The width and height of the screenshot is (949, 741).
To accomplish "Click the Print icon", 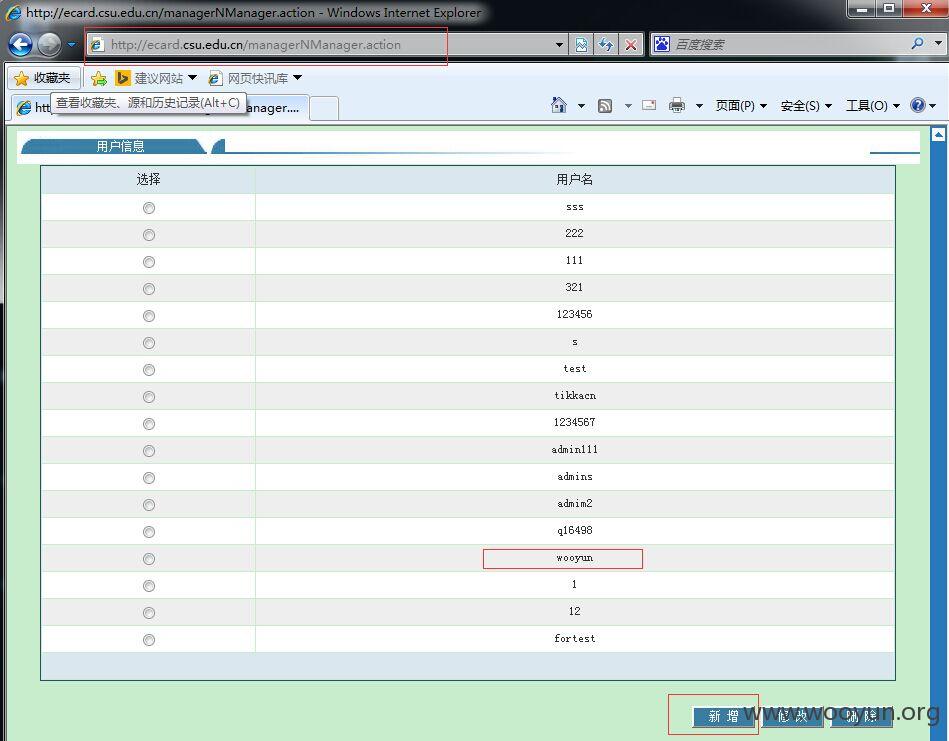I will (677, 106).
